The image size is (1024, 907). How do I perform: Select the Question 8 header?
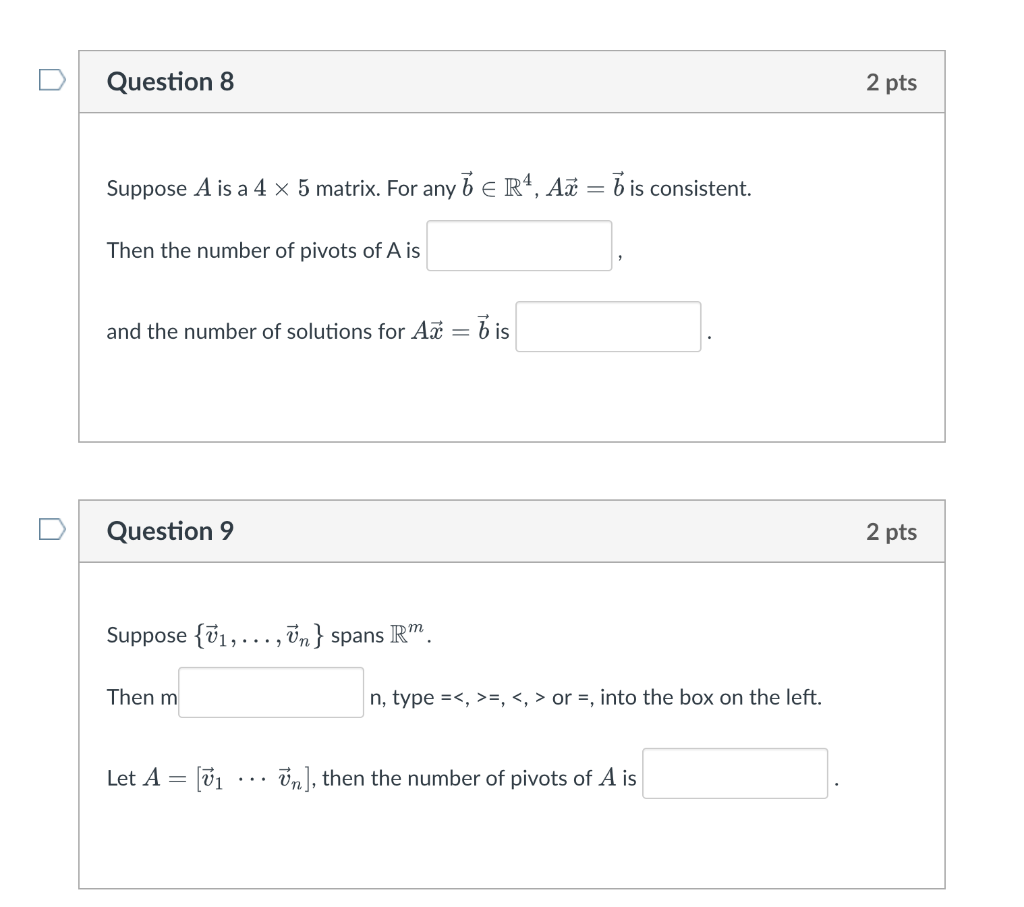click(170, 81)
